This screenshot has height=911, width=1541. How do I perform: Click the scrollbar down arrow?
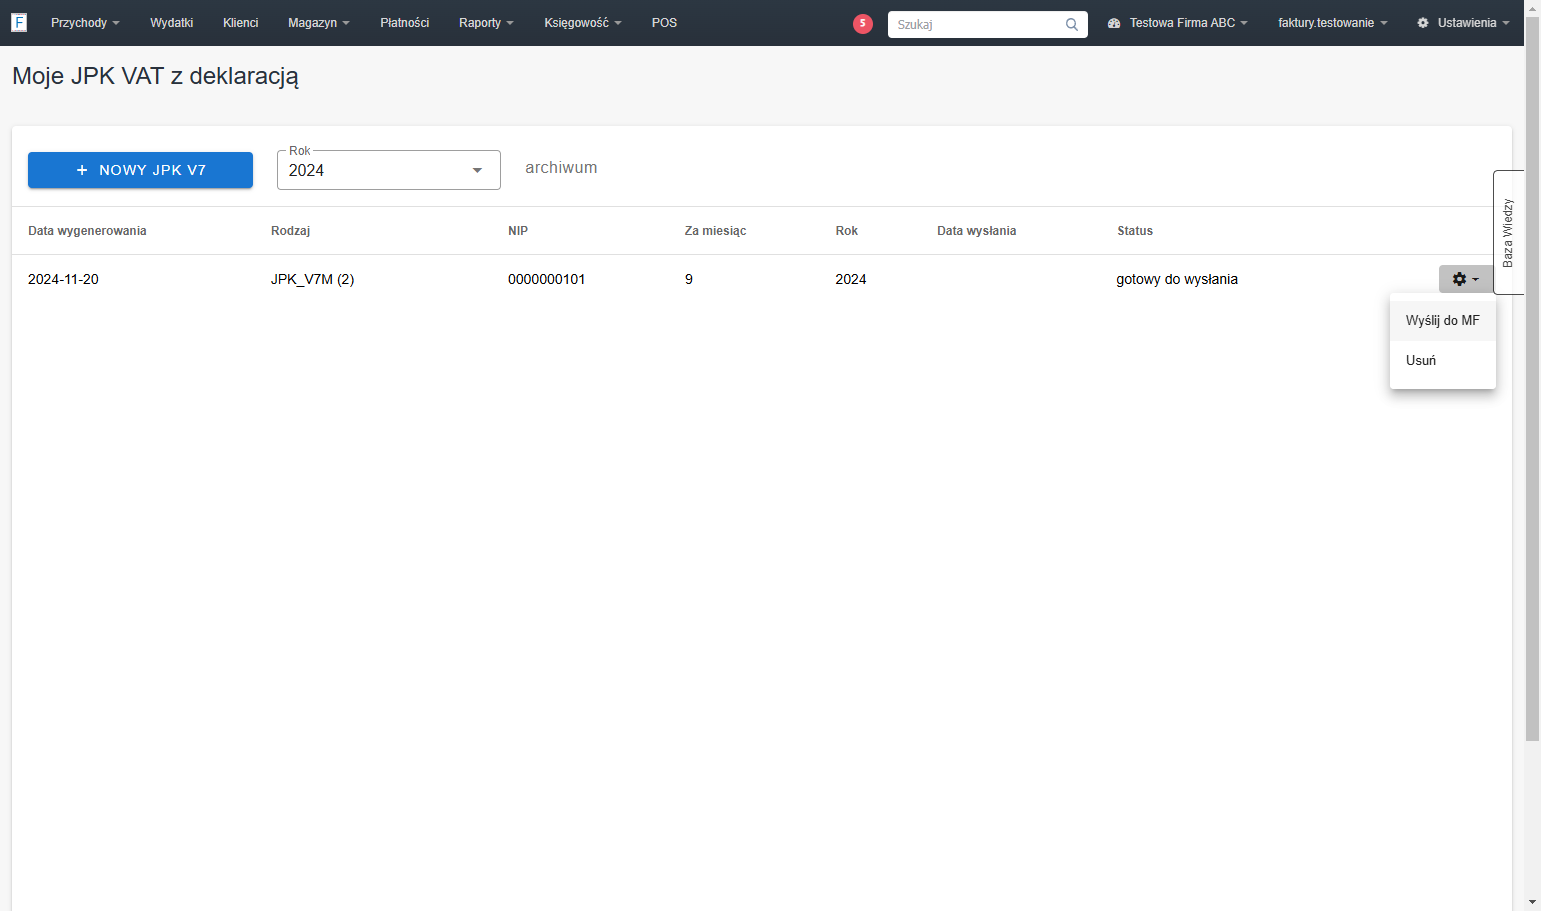(x=1532, y=902)
